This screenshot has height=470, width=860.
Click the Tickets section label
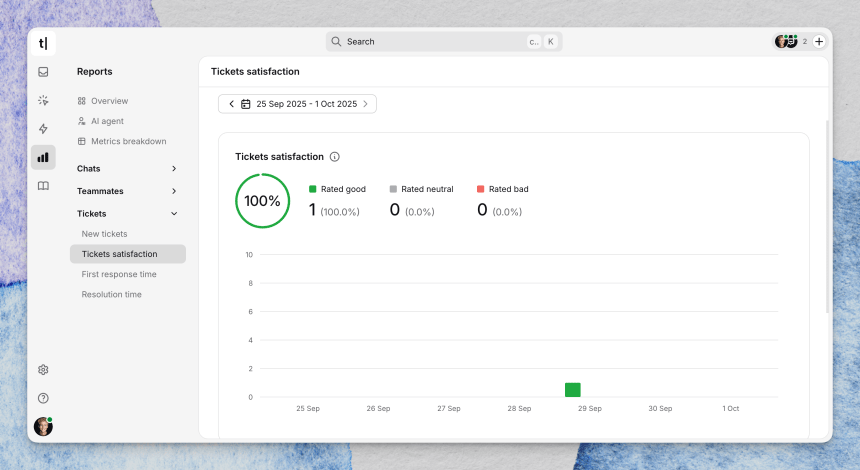click(x=92, y=213)
